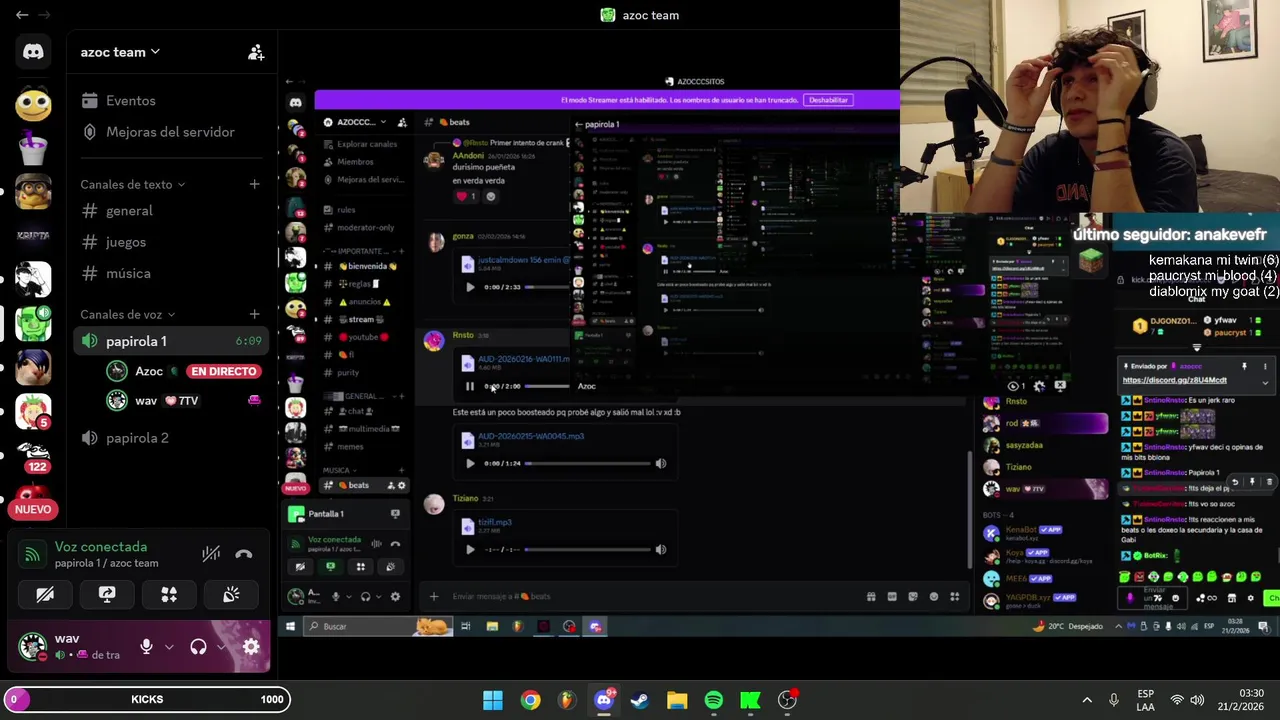Mute microphone in user panel

(146, 647)
